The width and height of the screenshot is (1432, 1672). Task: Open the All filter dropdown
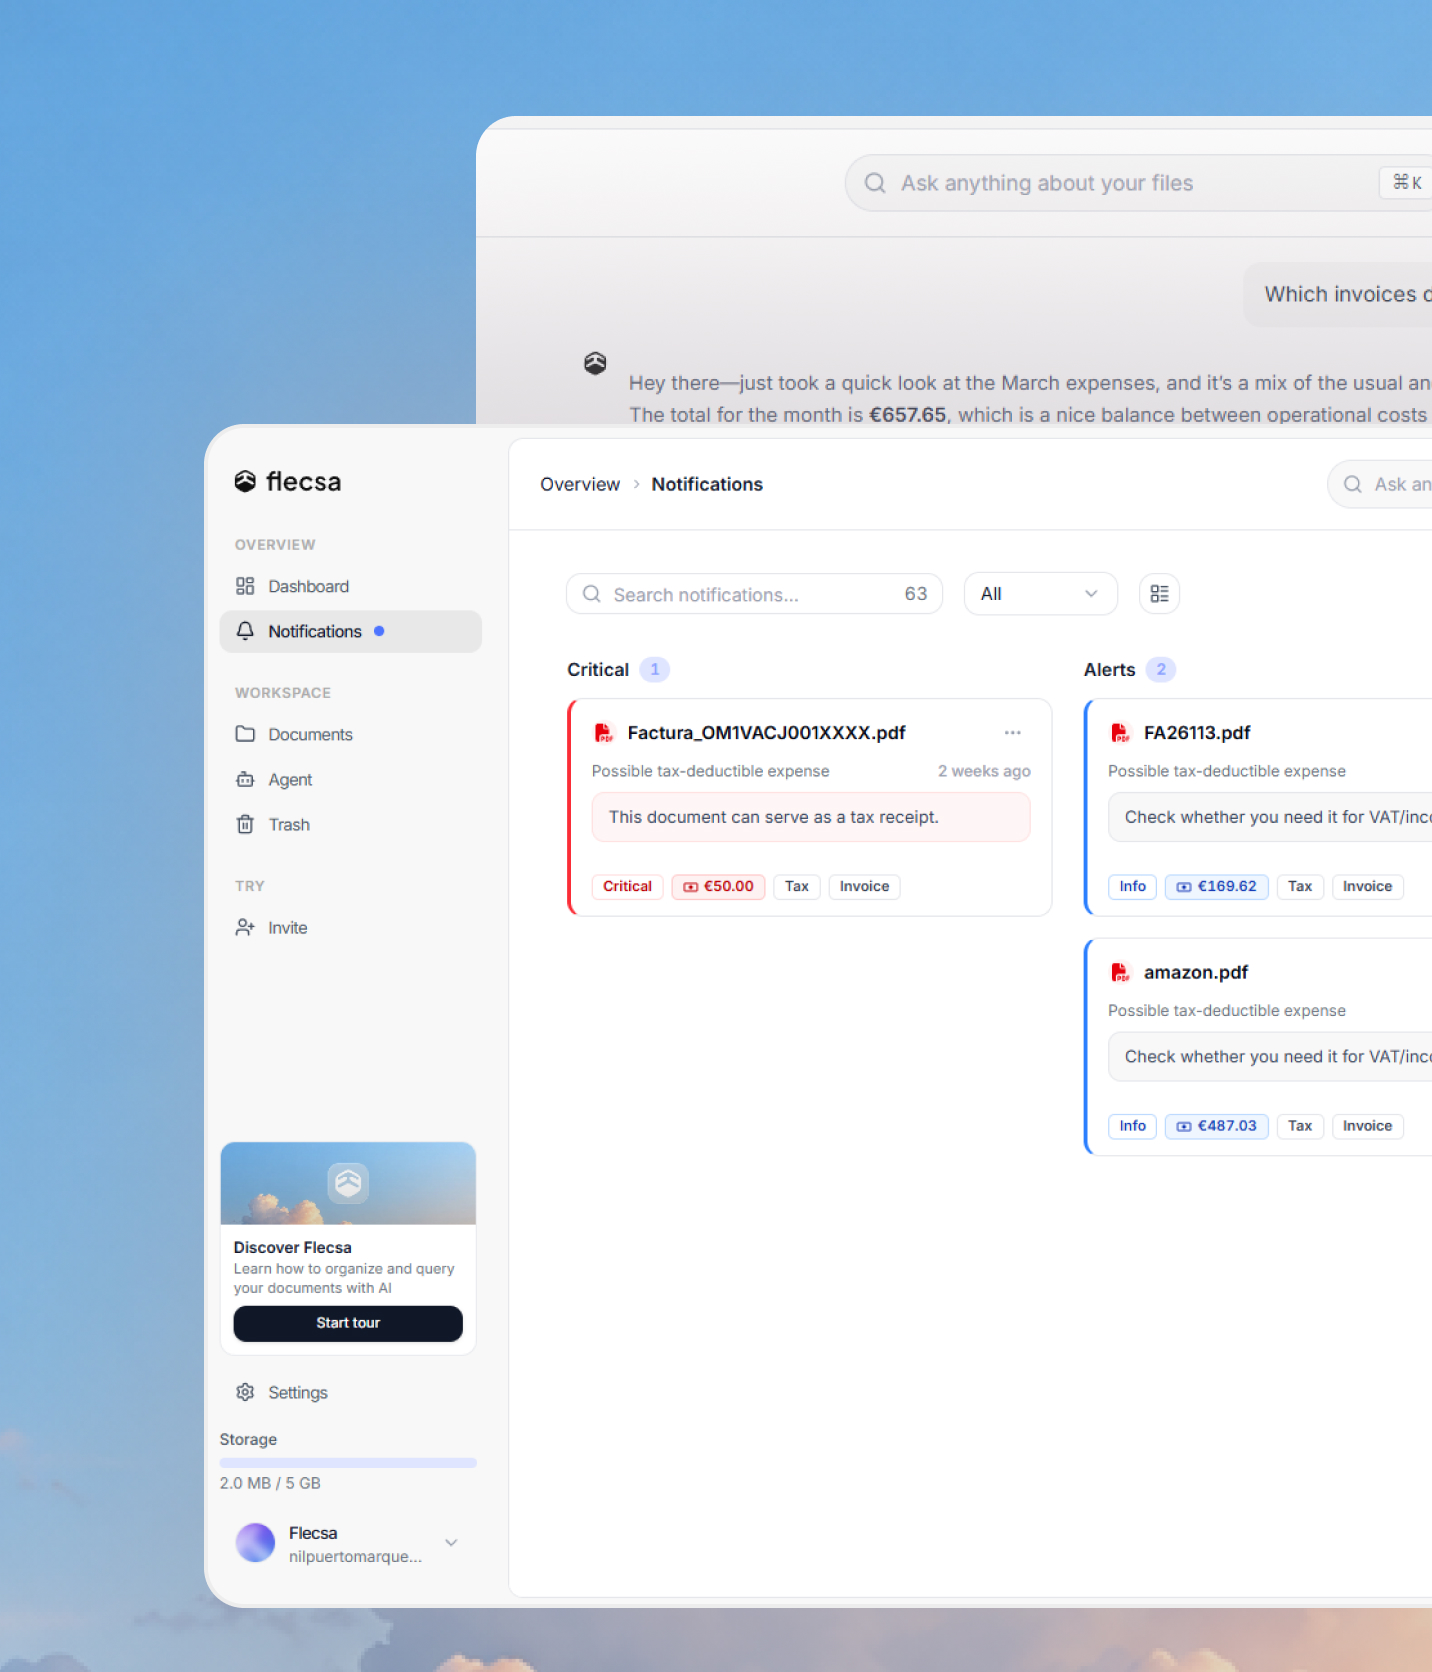(1040, 594)
